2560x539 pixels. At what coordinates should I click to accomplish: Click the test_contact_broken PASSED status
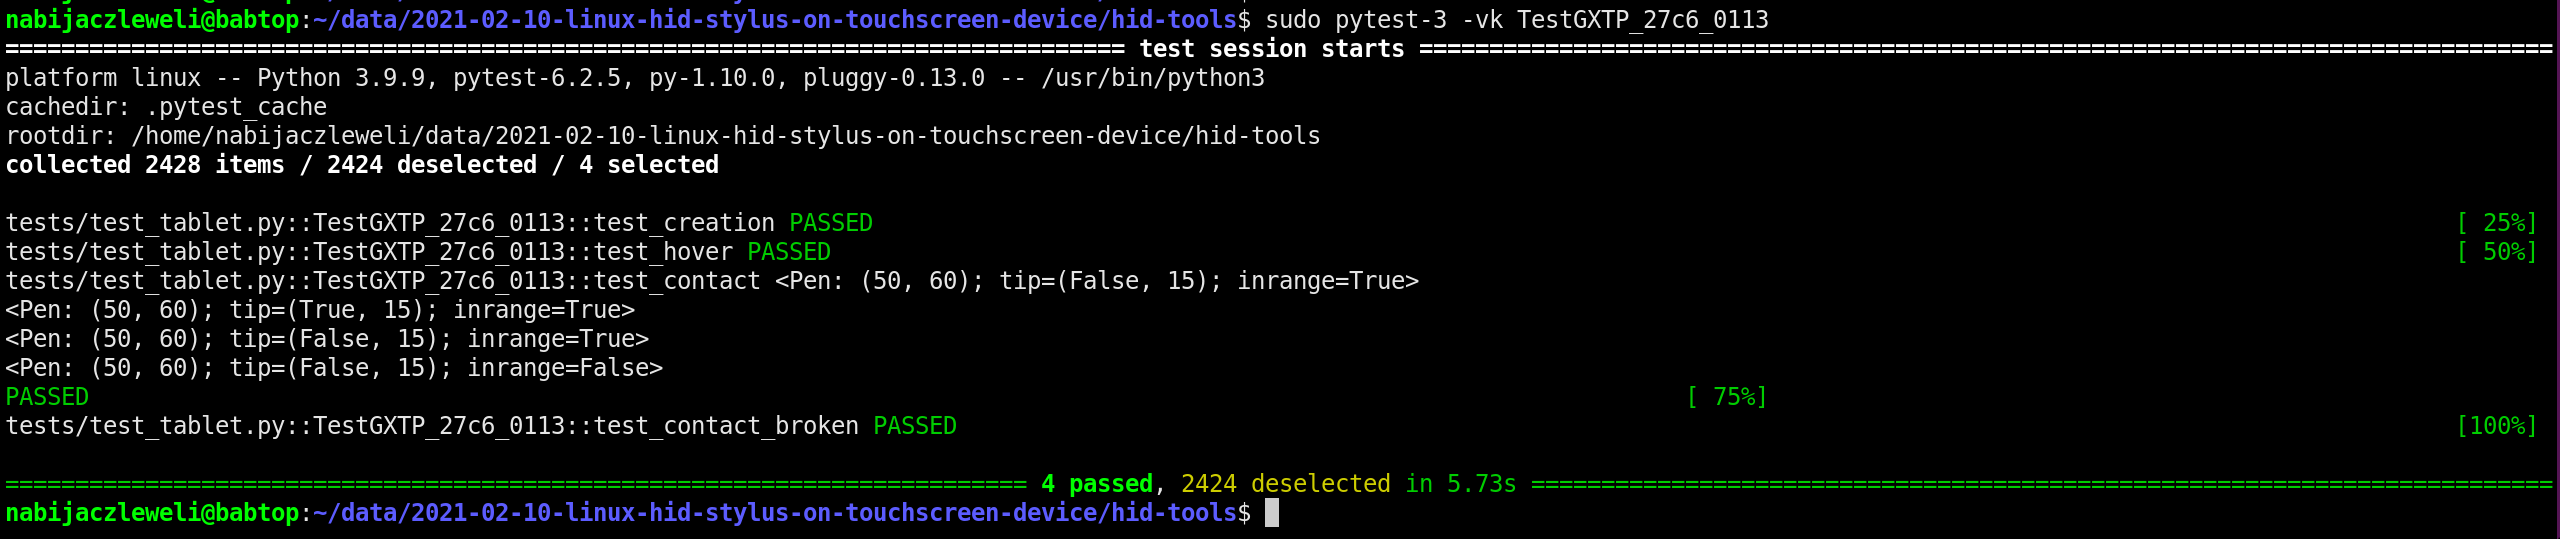click(914, 426)
